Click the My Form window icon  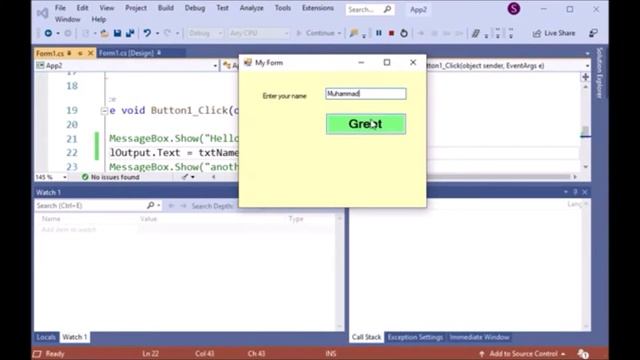coord(247,62)
